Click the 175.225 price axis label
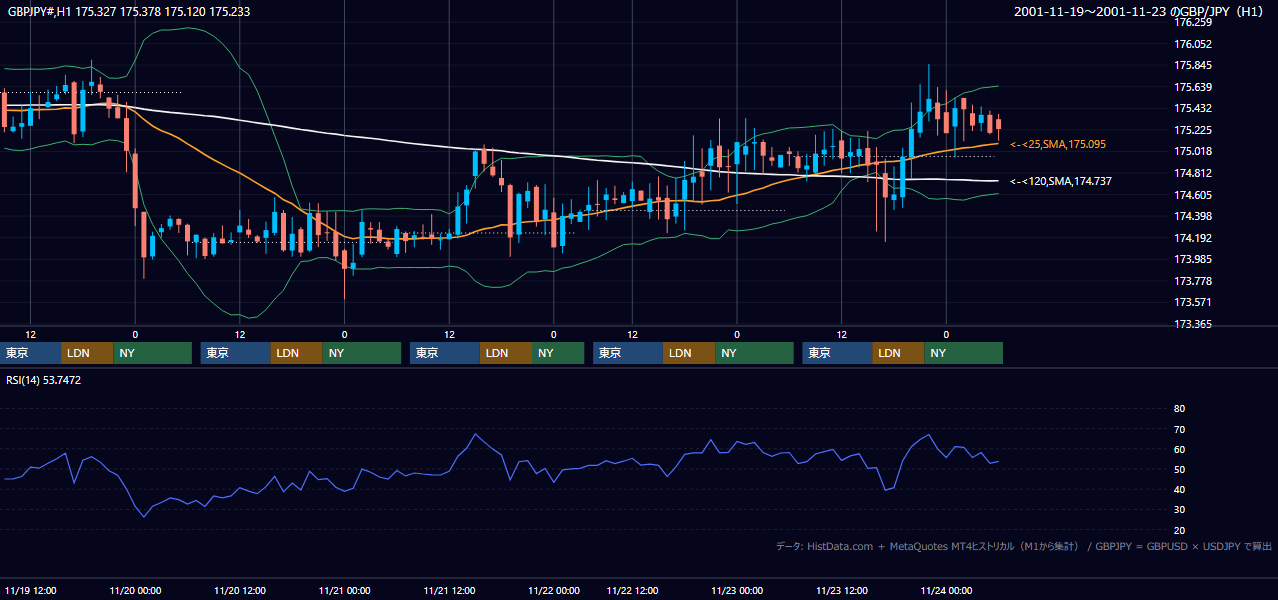Screen dimensions: 1278x600 [1194, 130]
